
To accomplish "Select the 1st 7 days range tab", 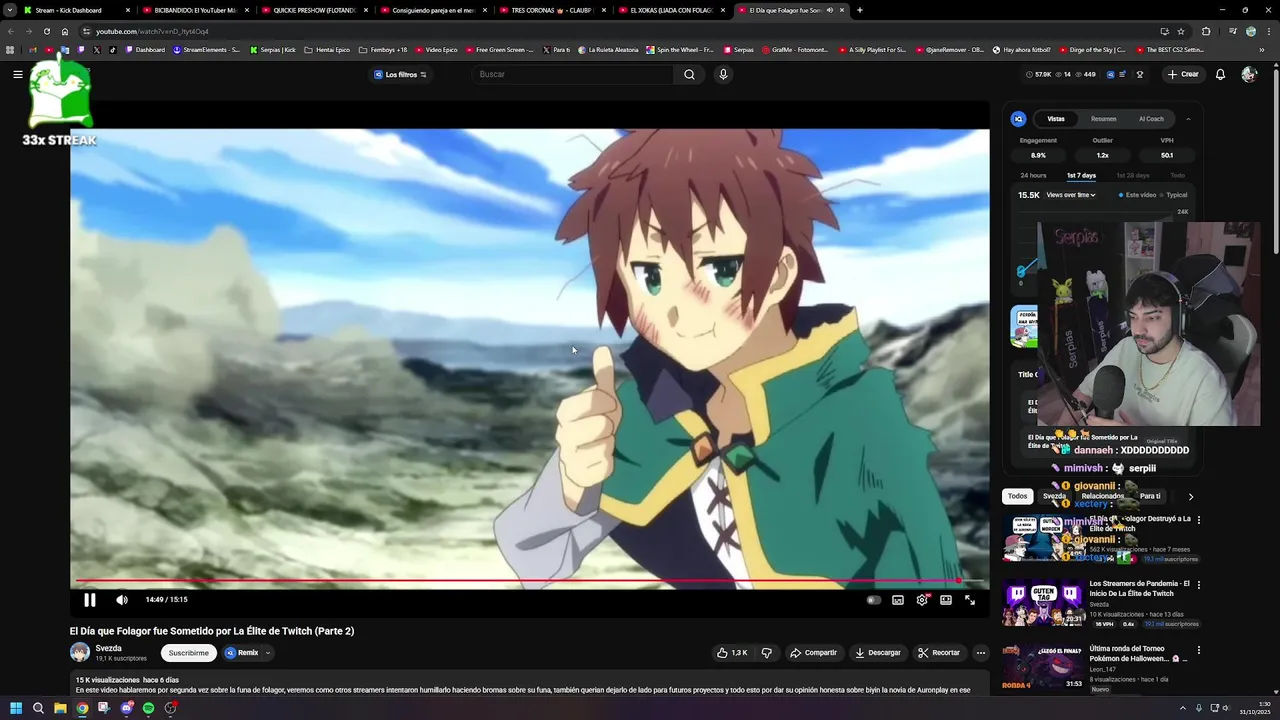I will click(1081, 176).
